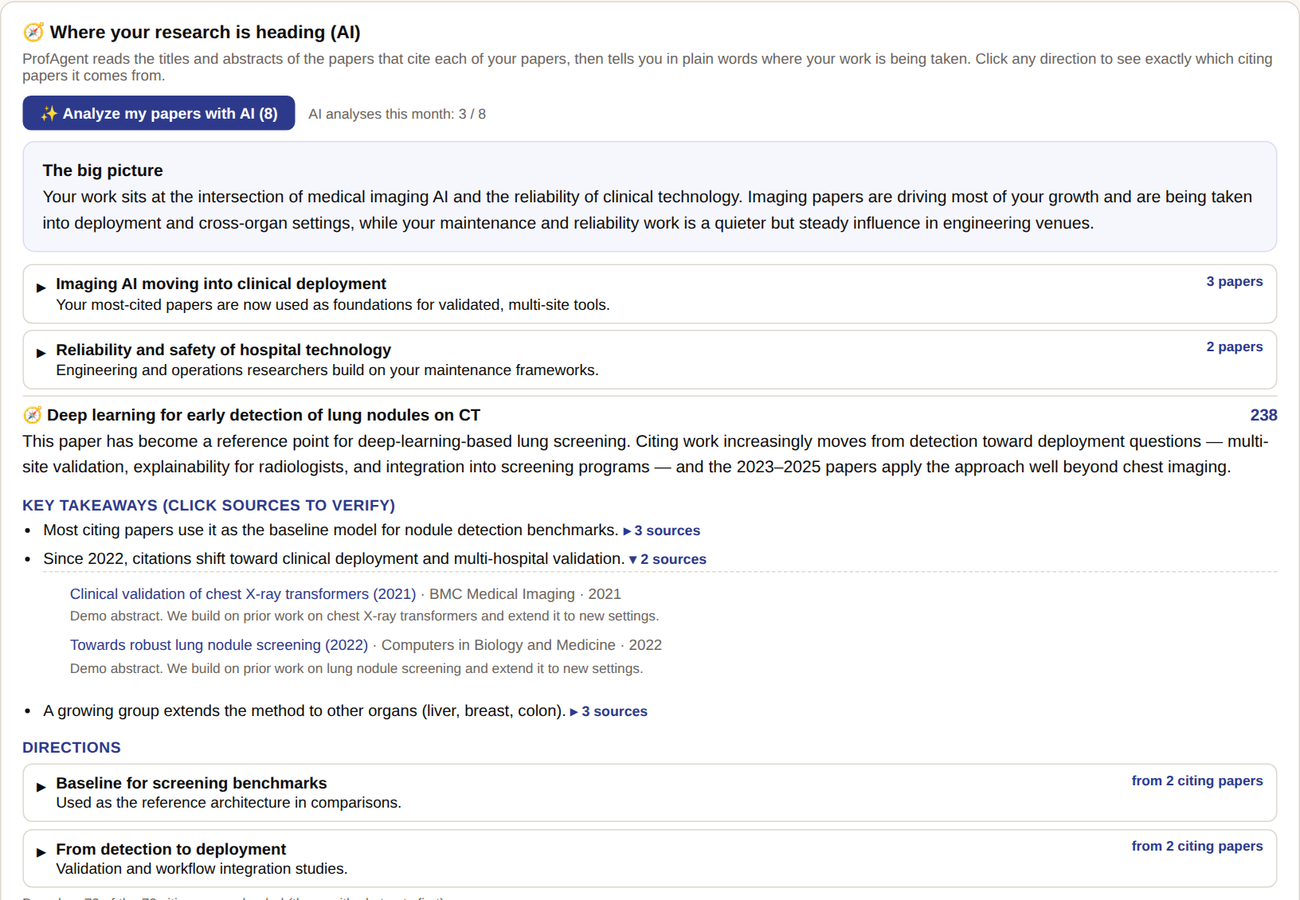Click the DIRECTIONS section heading
1300x900 pixels.
tap(72, 748)
